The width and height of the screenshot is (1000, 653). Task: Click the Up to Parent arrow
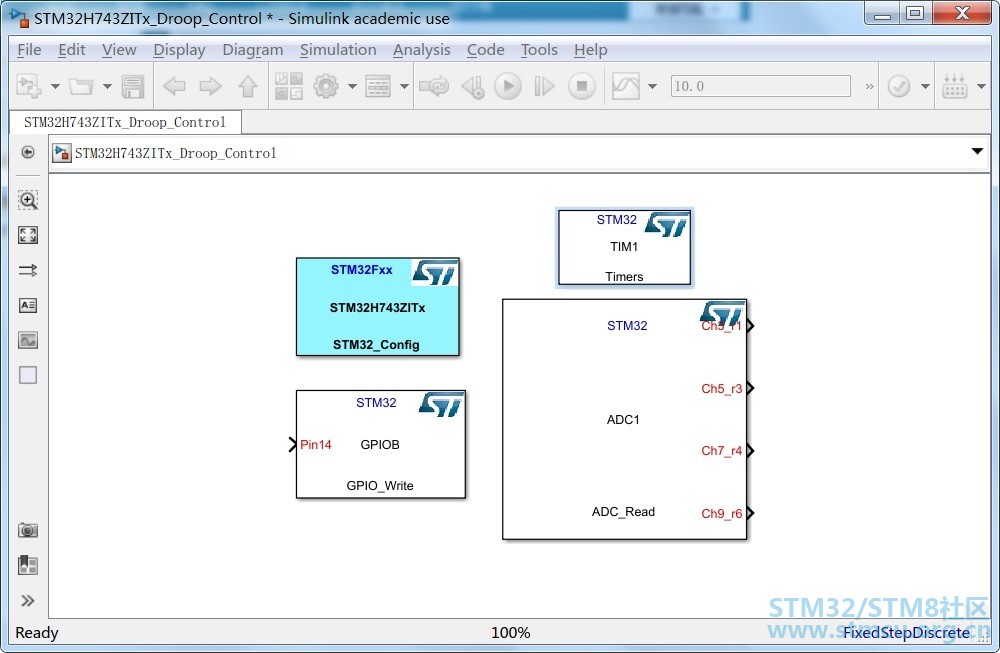click(247, 86)
